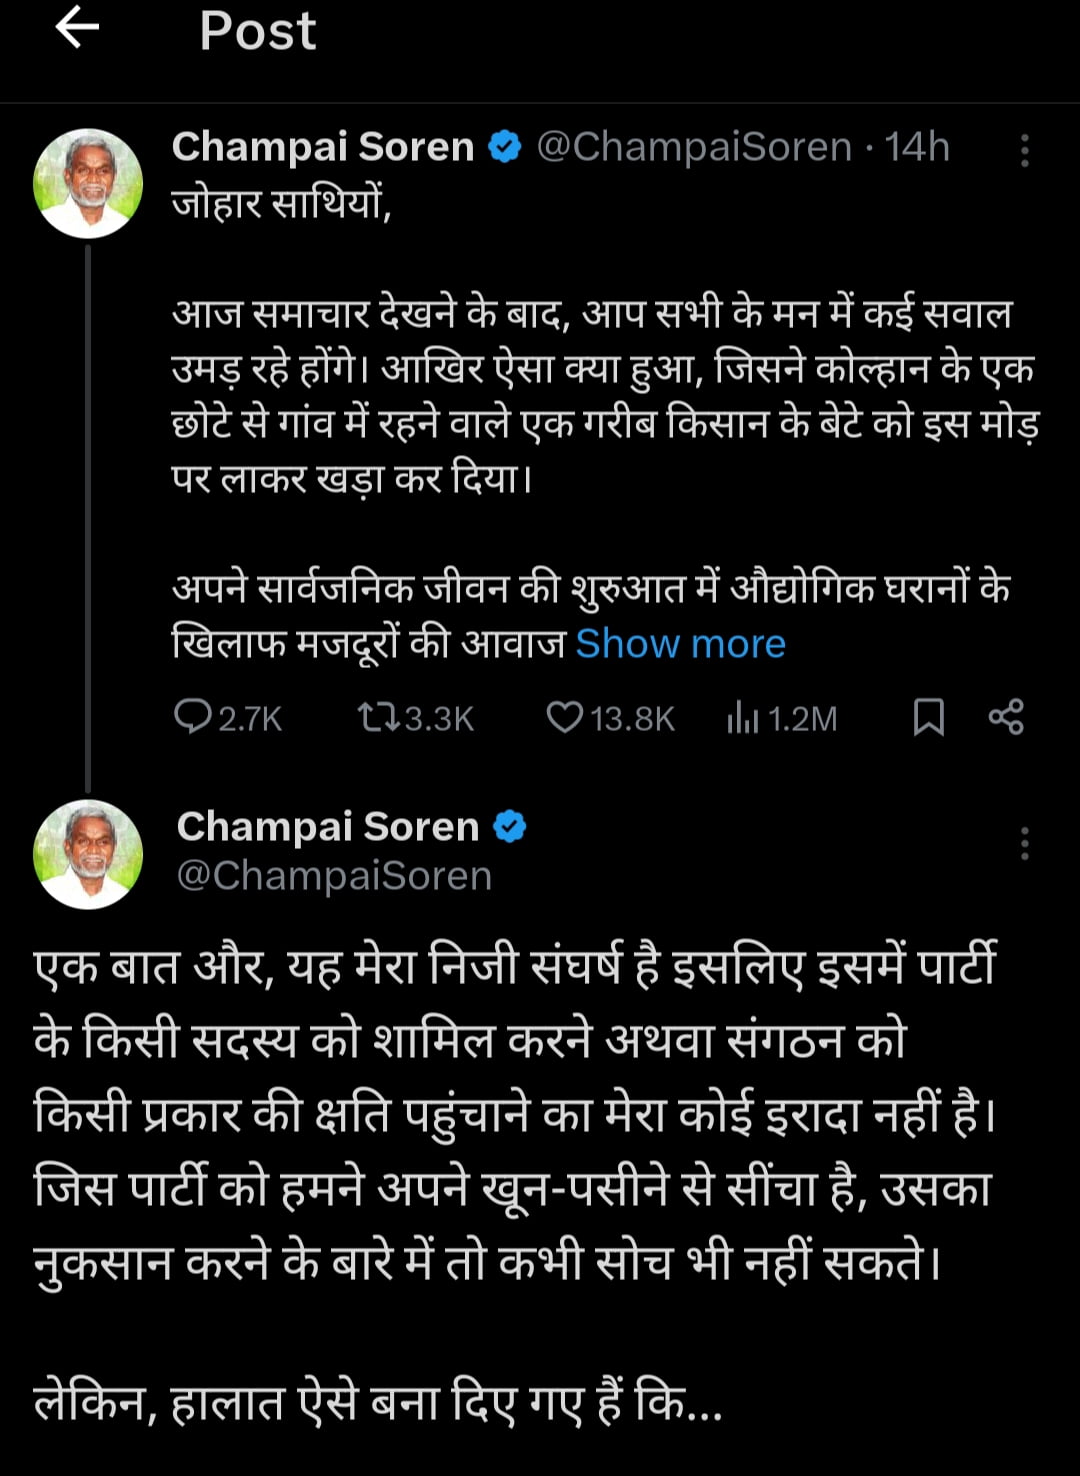Open reply icon on first post

point(191,717)
